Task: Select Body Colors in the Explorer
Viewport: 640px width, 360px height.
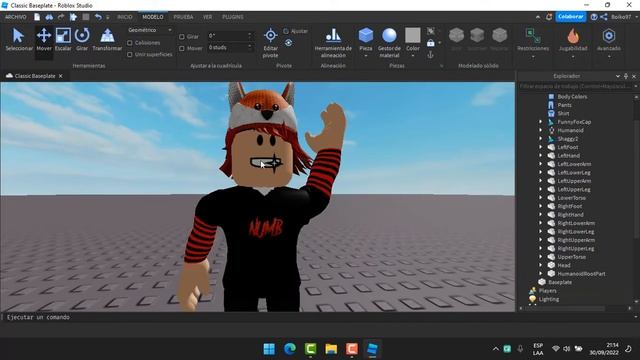Action: coord(572,97)
